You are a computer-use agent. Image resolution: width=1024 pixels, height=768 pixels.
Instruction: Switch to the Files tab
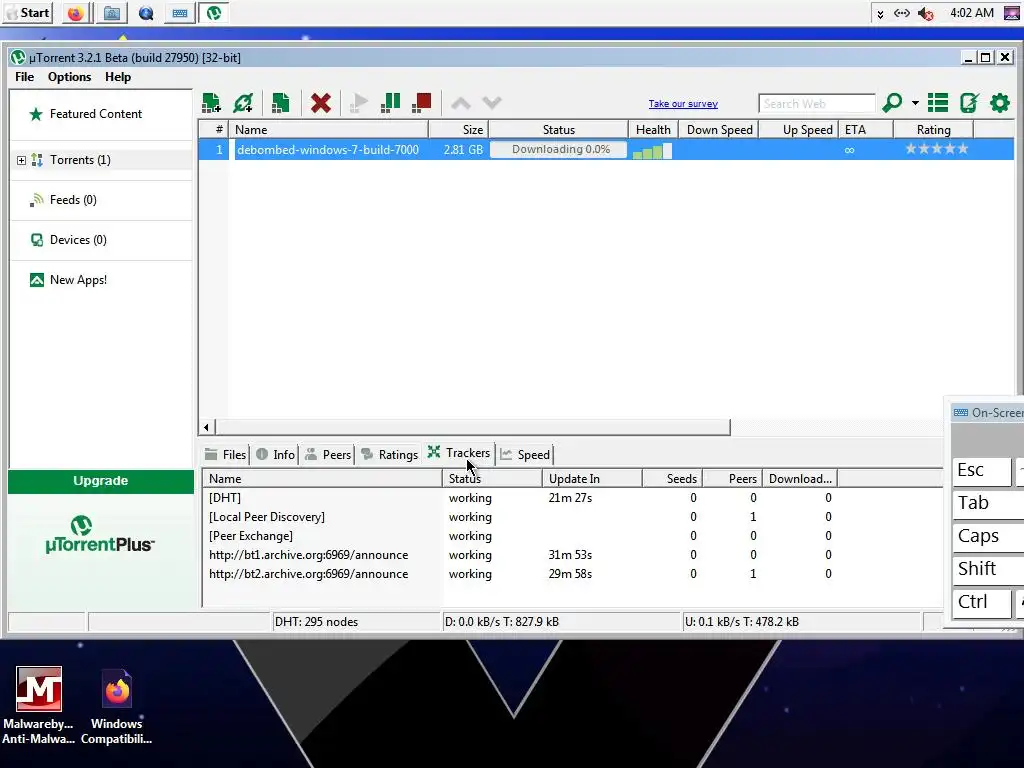[225, 455]
